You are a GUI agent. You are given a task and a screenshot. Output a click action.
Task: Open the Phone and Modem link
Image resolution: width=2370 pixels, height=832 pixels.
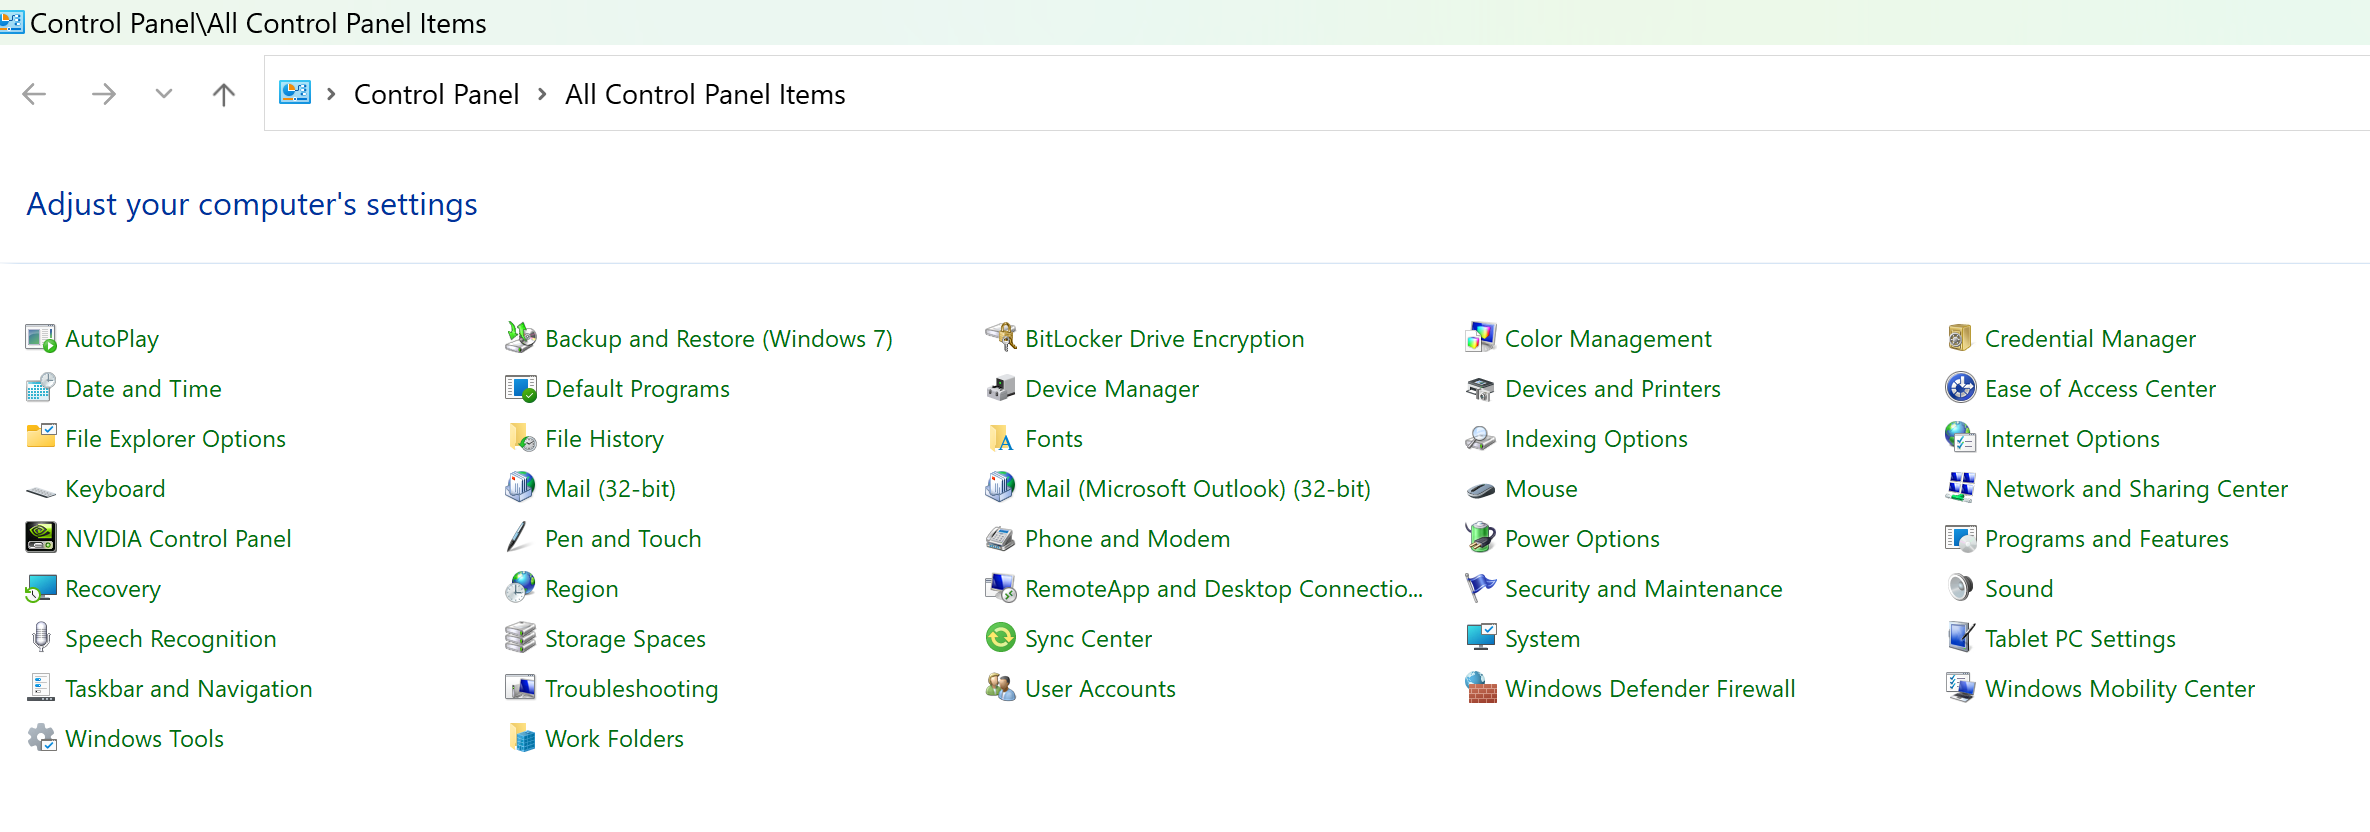pos(1127,539)
